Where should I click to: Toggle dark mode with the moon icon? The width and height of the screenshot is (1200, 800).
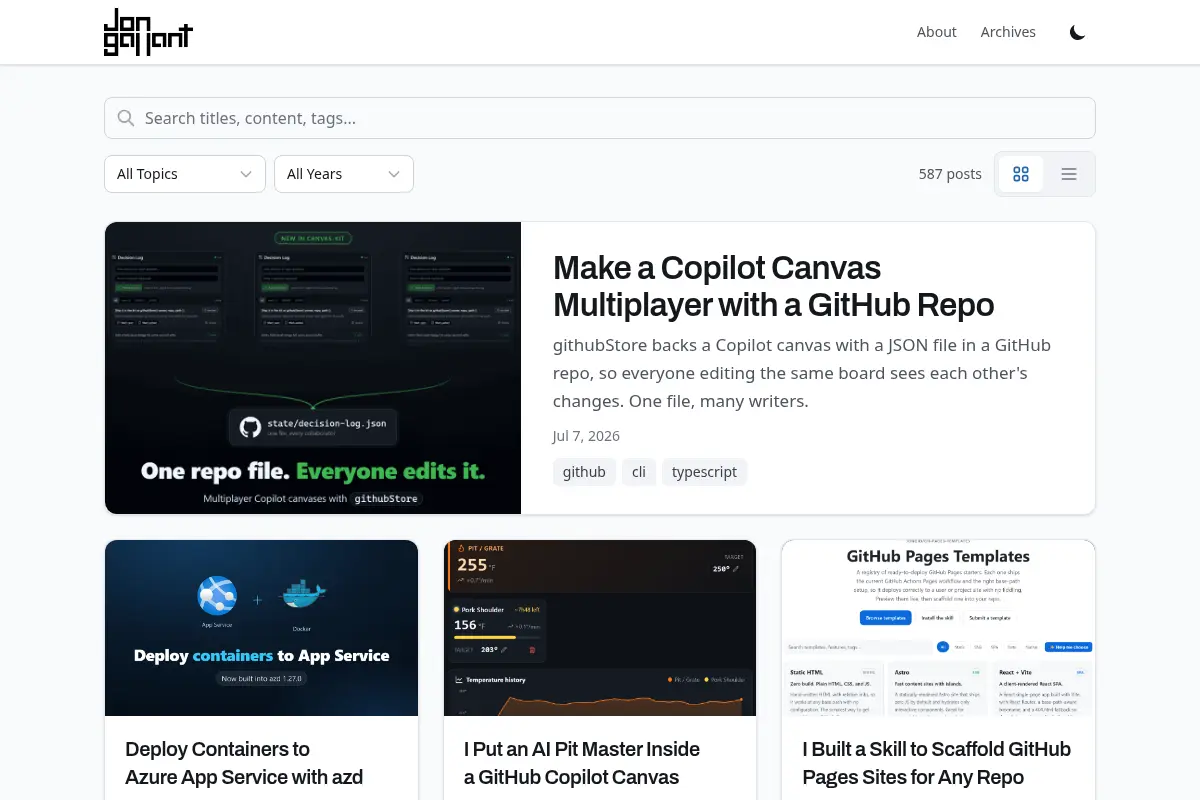pos(1077,32)
